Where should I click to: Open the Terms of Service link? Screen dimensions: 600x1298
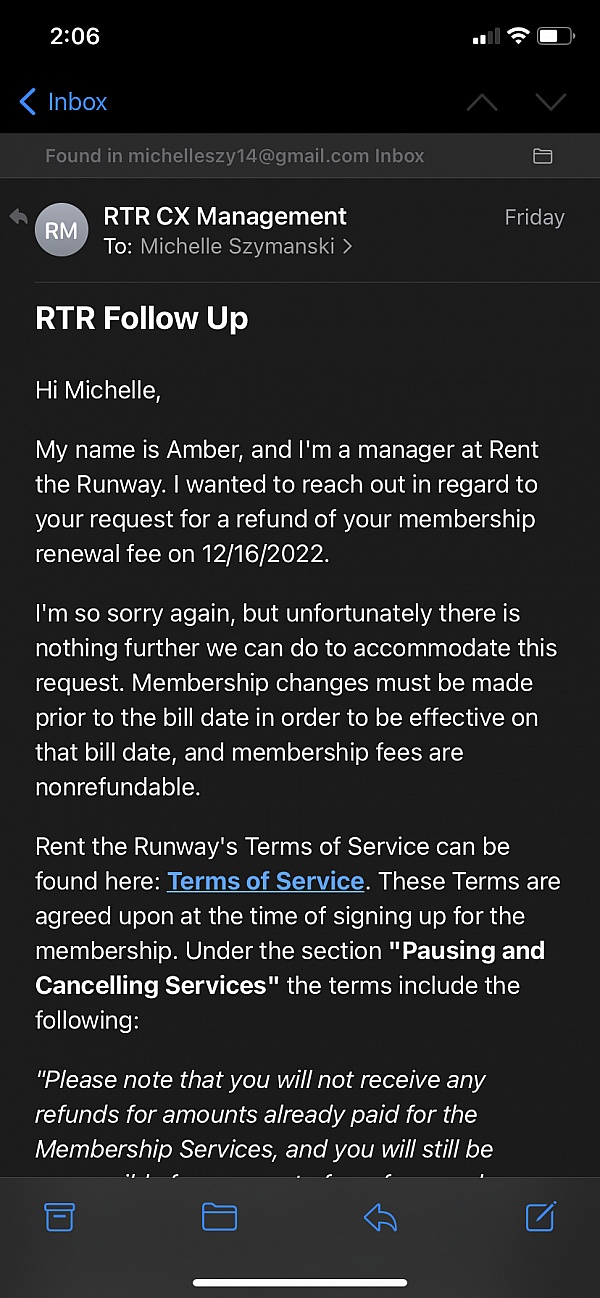point(265,881)
